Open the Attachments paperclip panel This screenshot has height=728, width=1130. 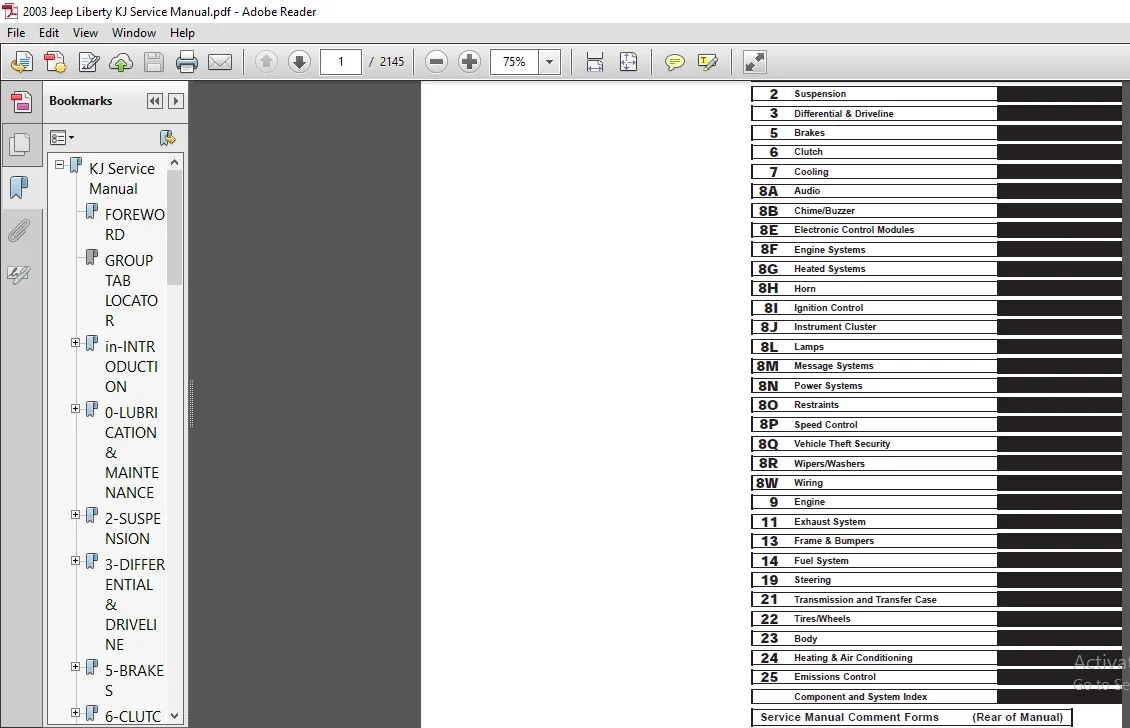(x=19, y=231)
